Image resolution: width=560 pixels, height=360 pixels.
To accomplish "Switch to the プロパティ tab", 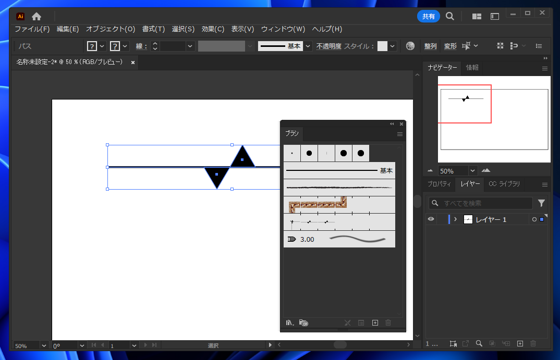I will tap(440, 184).
